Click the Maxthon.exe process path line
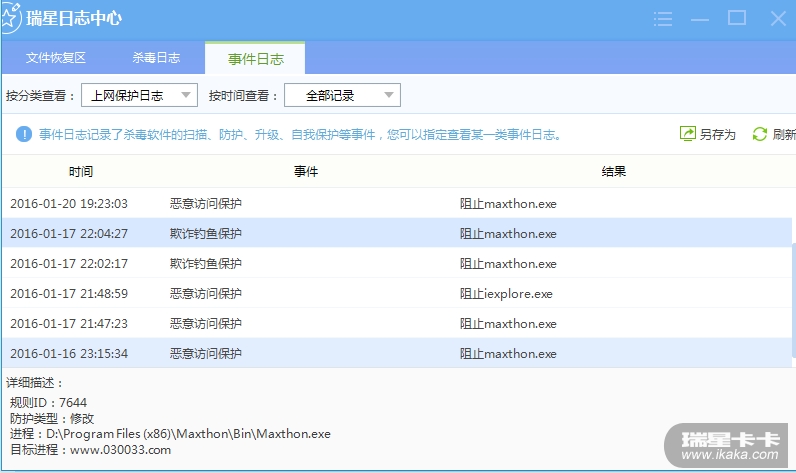 click(x=170, y=434)
